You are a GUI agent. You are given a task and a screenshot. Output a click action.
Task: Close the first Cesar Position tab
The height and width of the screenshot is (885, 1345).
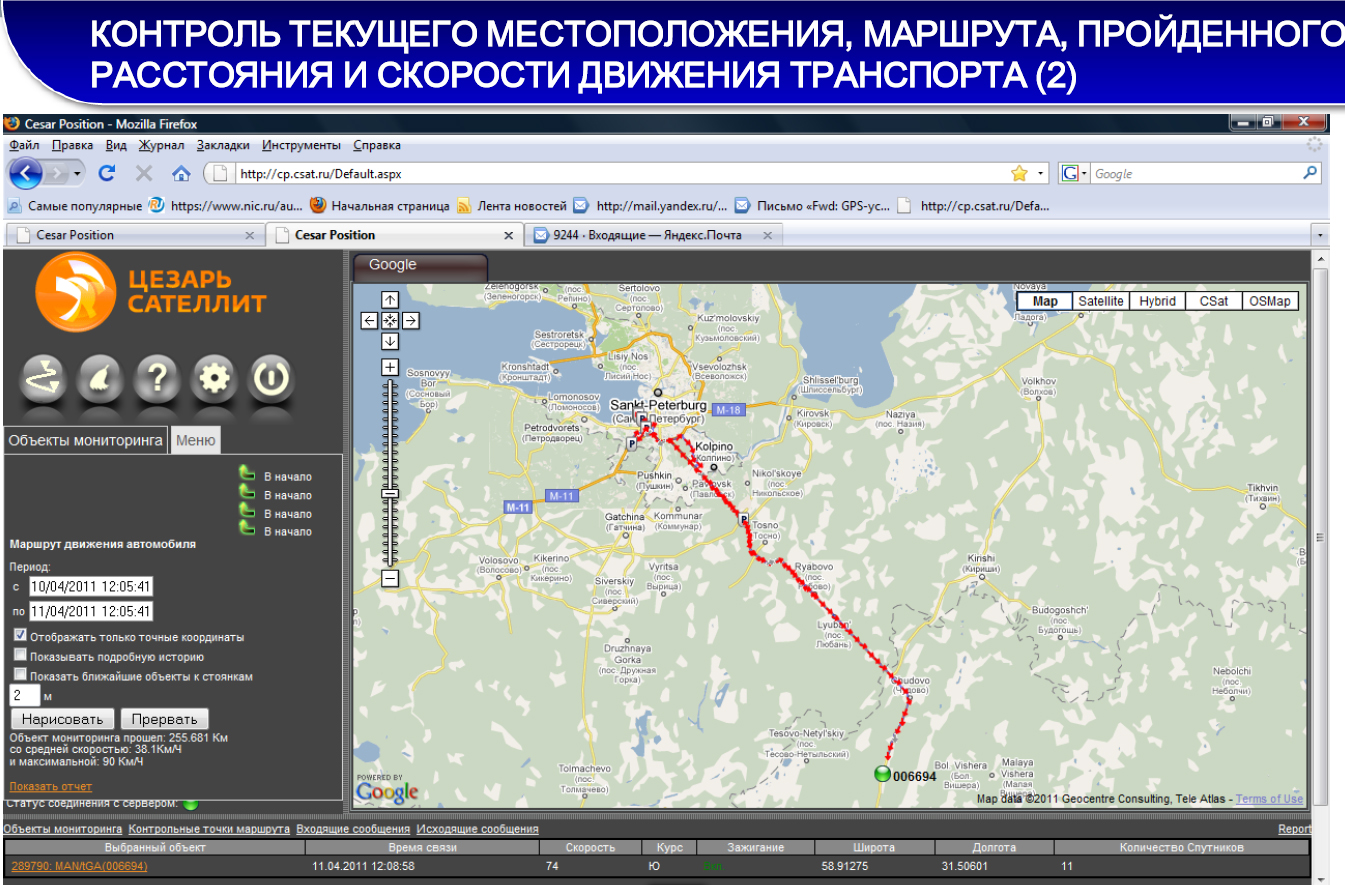[x=250, y=235]
